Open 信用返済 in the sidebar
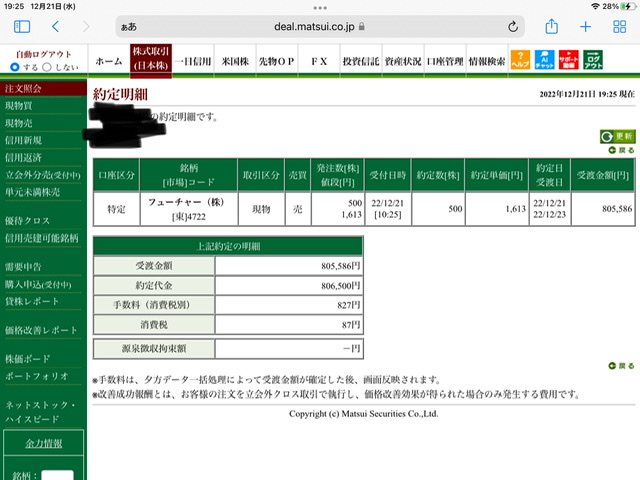The height and width of the screenshot is (480, 640). [x=23, y=158]
